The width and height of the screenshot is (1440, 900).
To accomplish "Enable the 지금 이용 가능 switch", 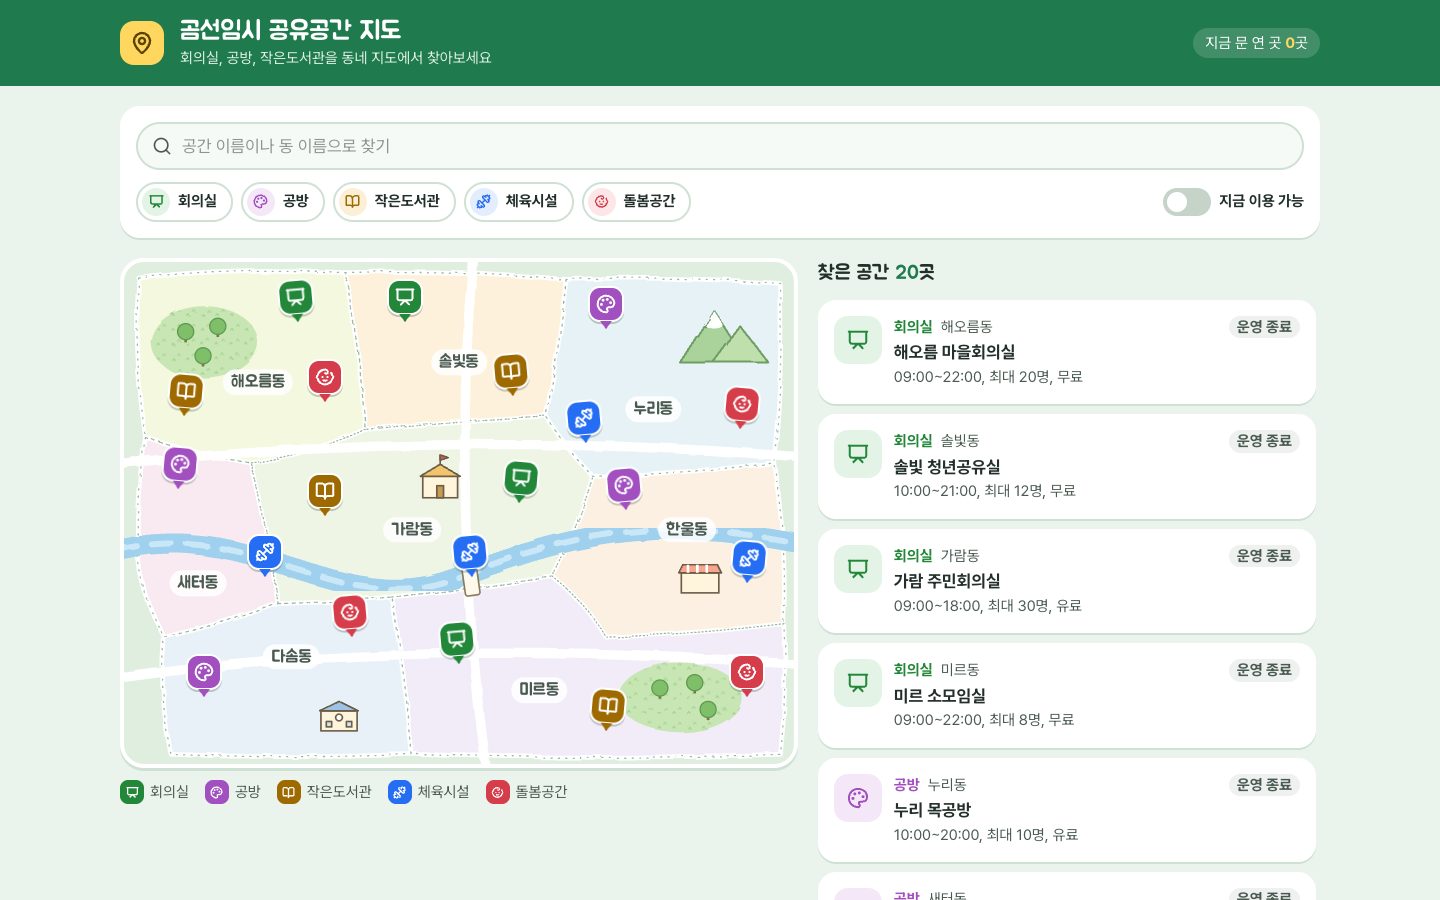I will pyautogui.click(x=1187, y=202).
